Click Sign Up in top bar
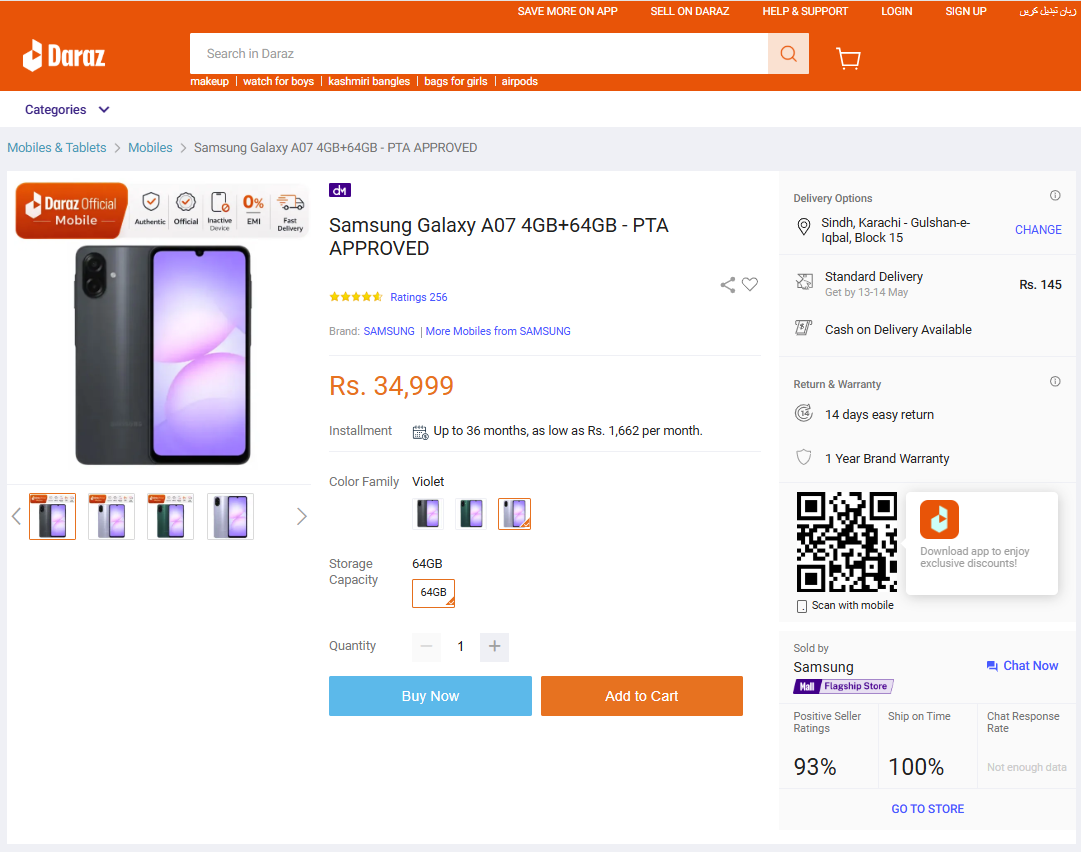Viewport: 1081px width, 852px height. pos(966,11)
